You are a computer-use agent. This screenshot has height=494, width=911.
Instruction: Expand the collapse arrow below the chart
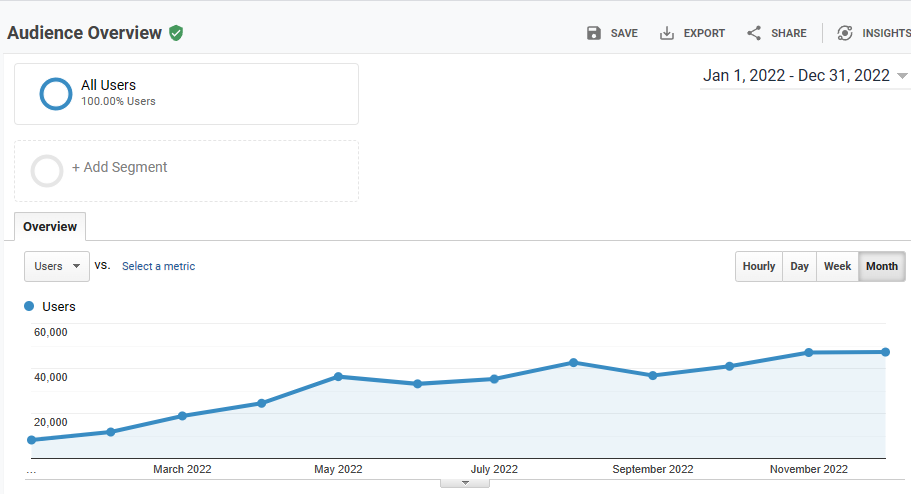(465, 483)
